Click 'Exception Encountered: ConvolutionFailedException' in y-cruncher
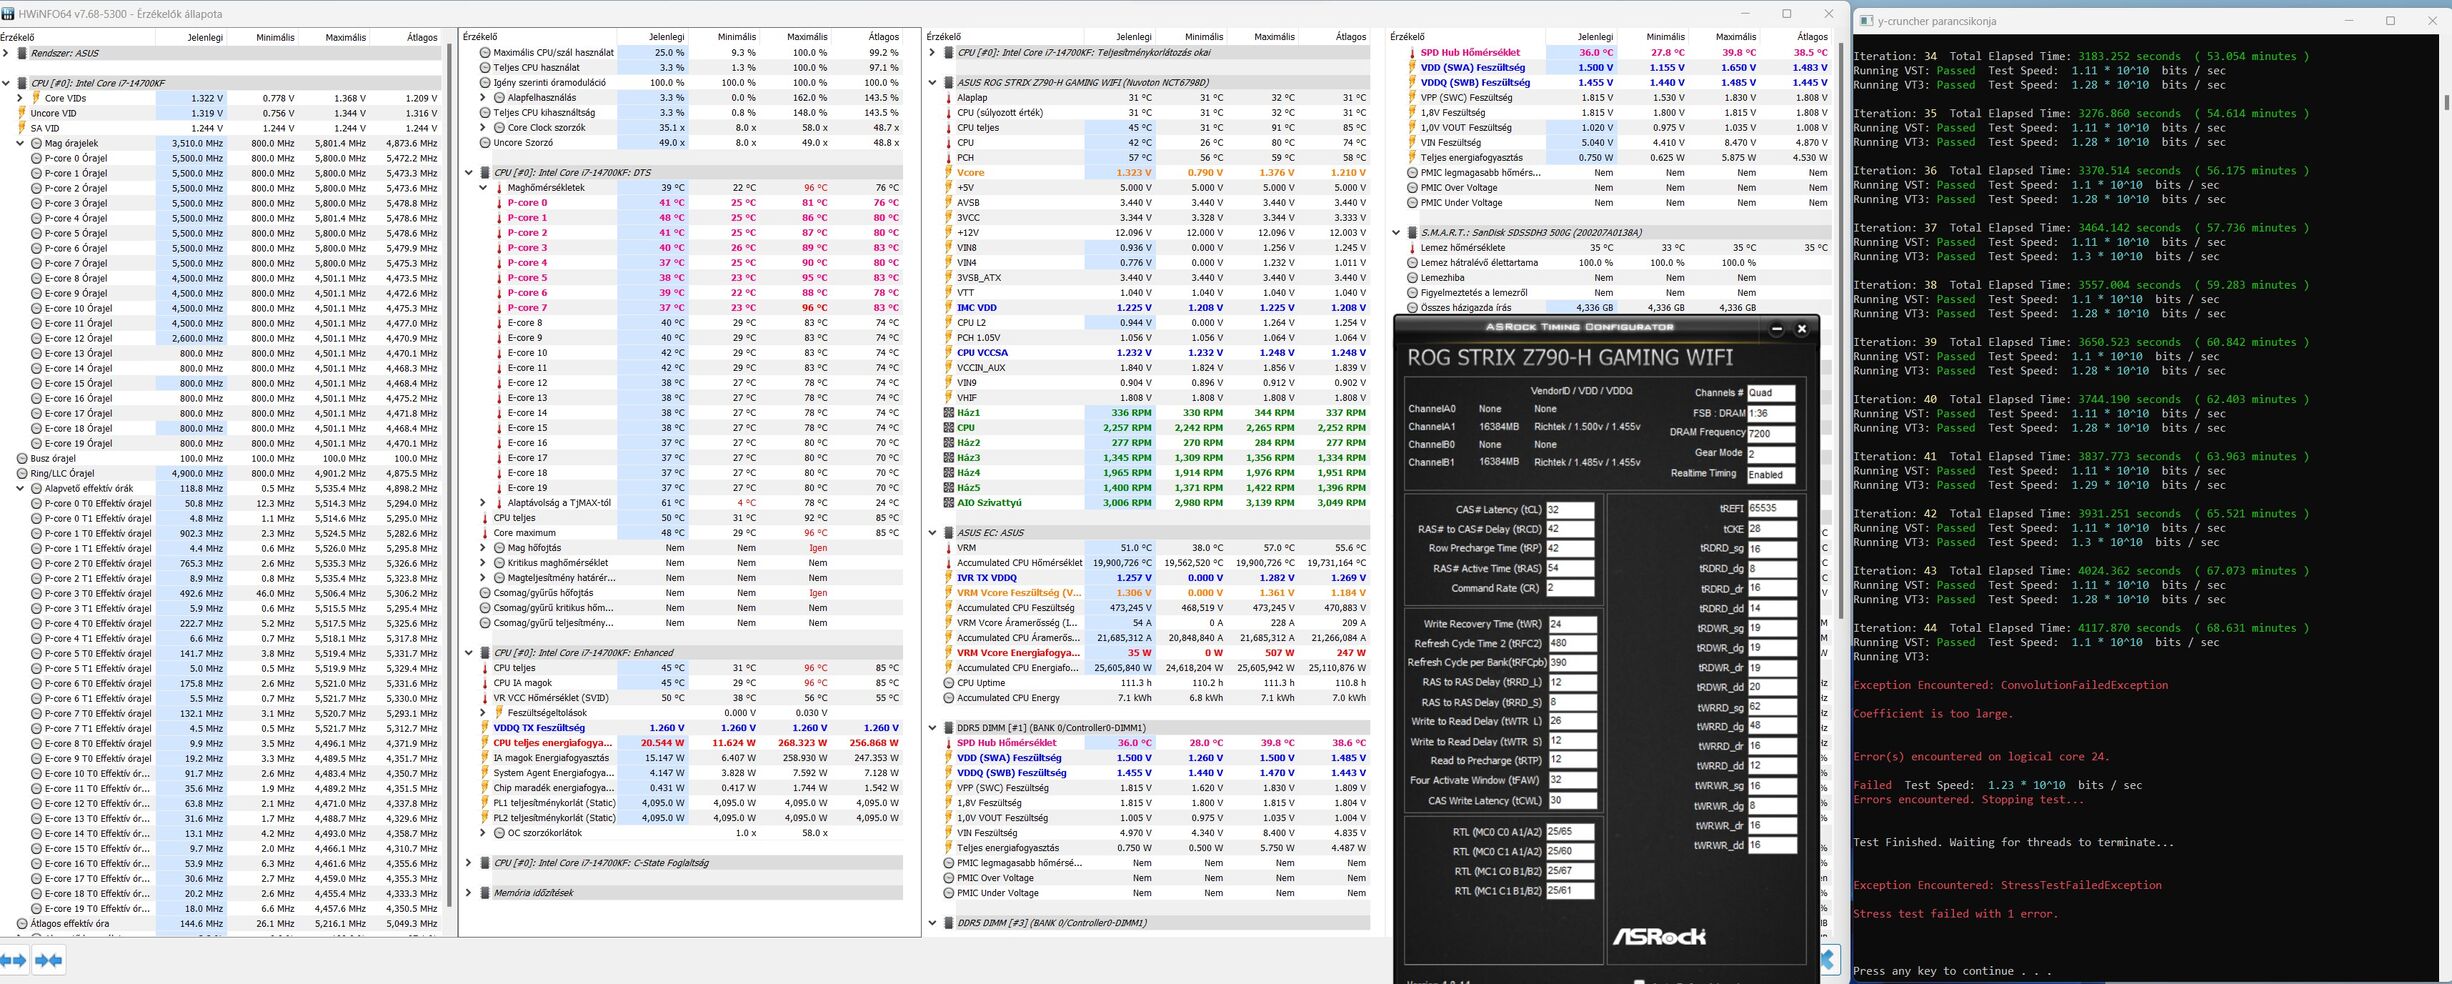Image resolution: width=2452 pixels, height=984 pixels. [x=2010, y=685]
